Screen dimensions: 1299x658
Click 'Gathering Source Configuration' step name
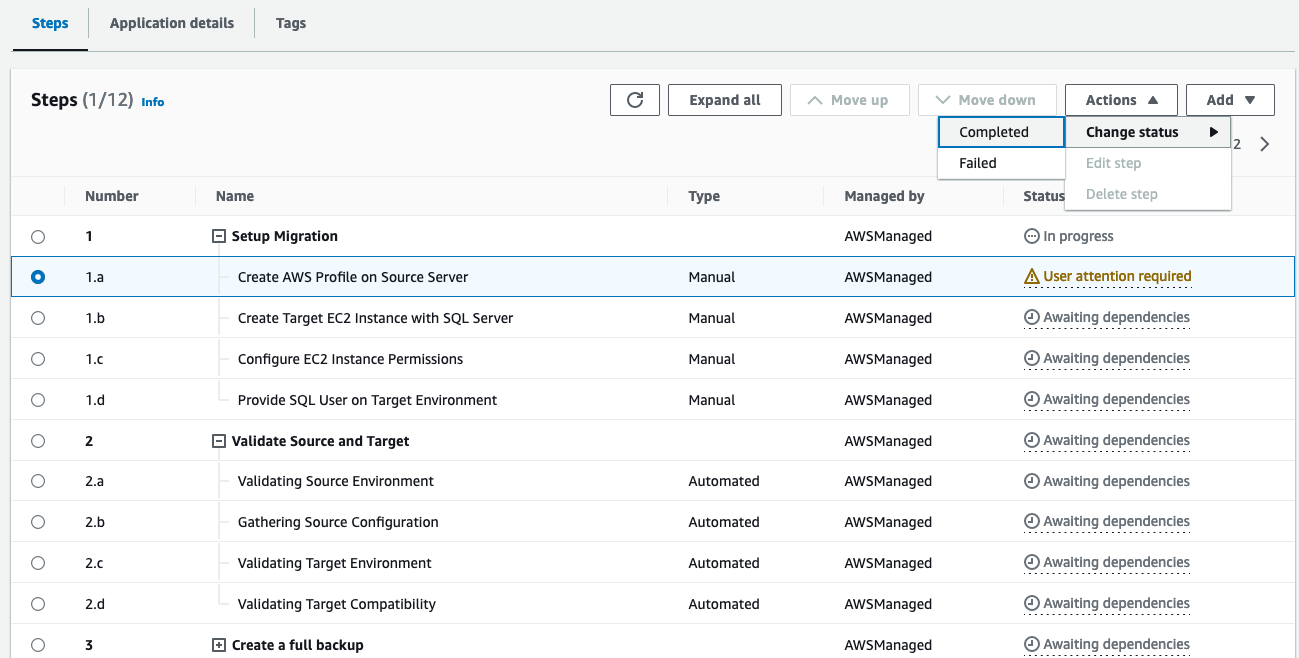pyautogui.click(x=338, y=522)
